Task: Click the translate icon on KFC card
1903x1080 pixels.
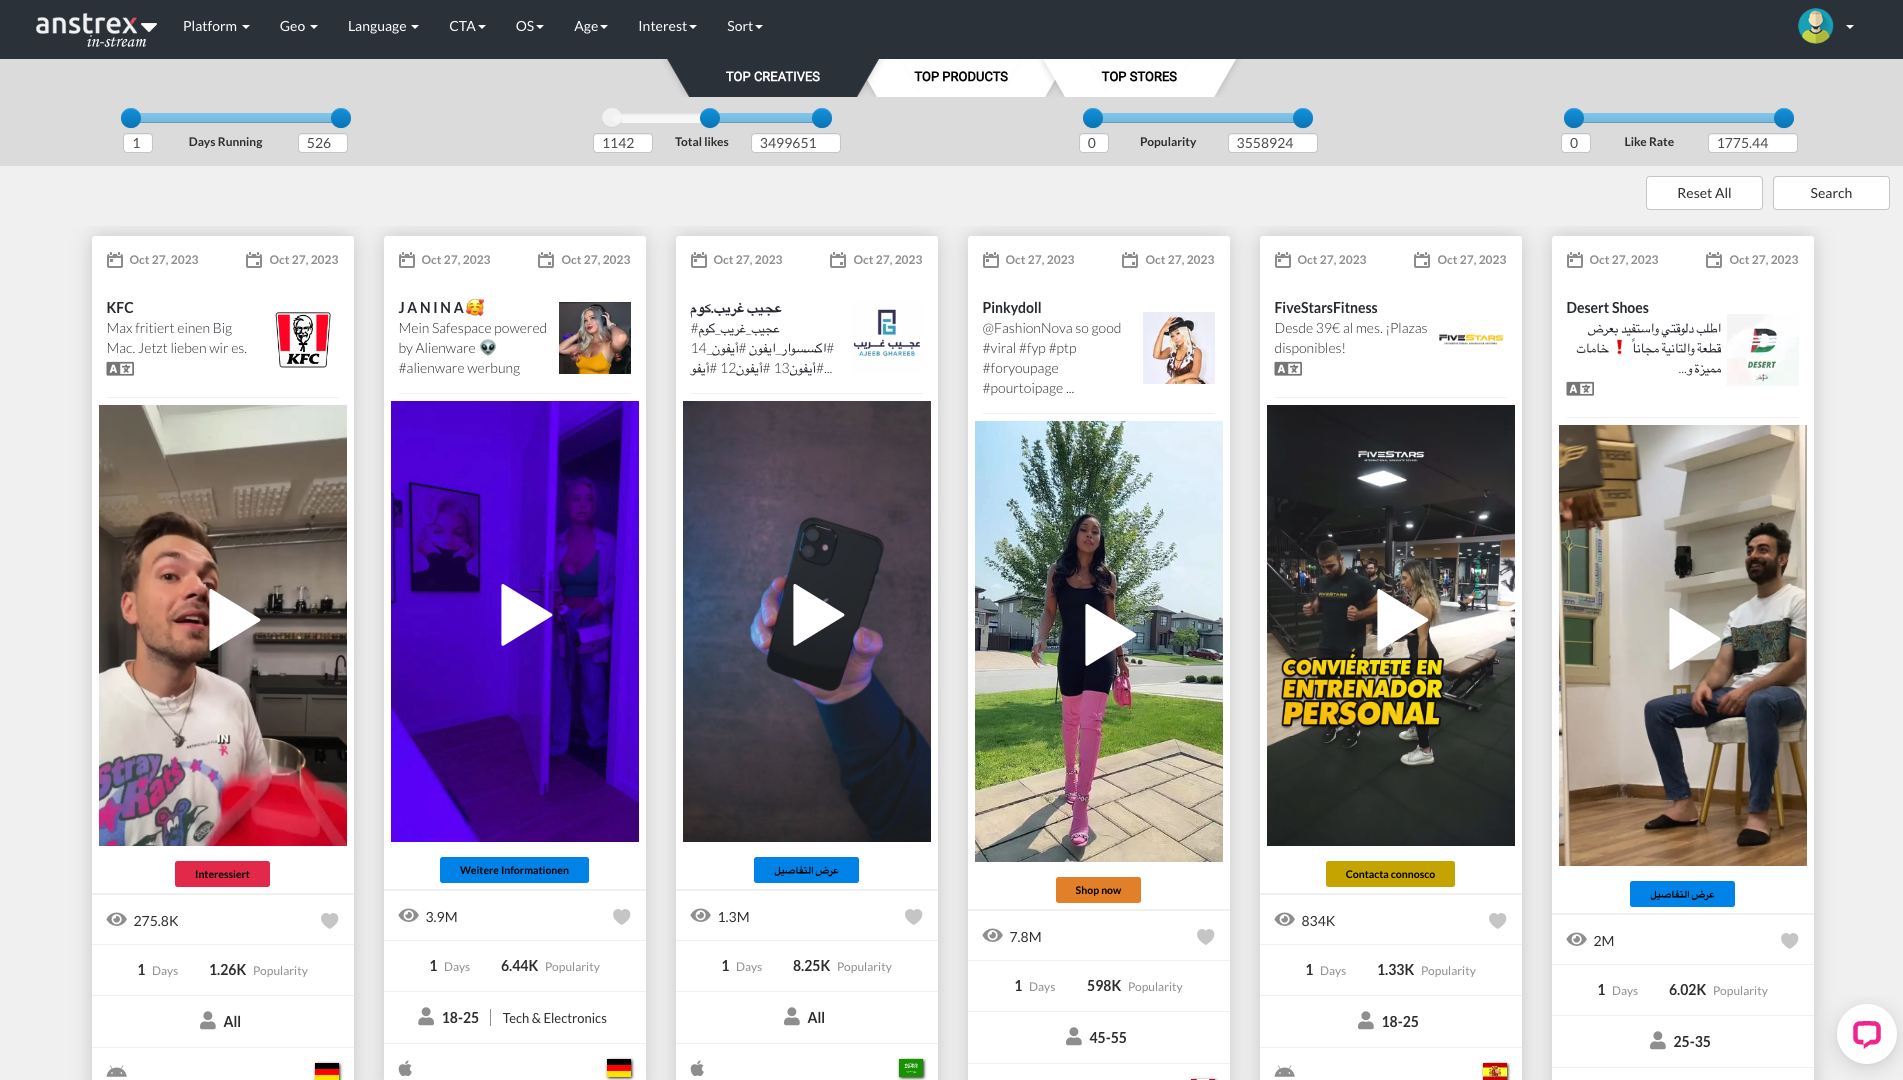Action: 120,369
